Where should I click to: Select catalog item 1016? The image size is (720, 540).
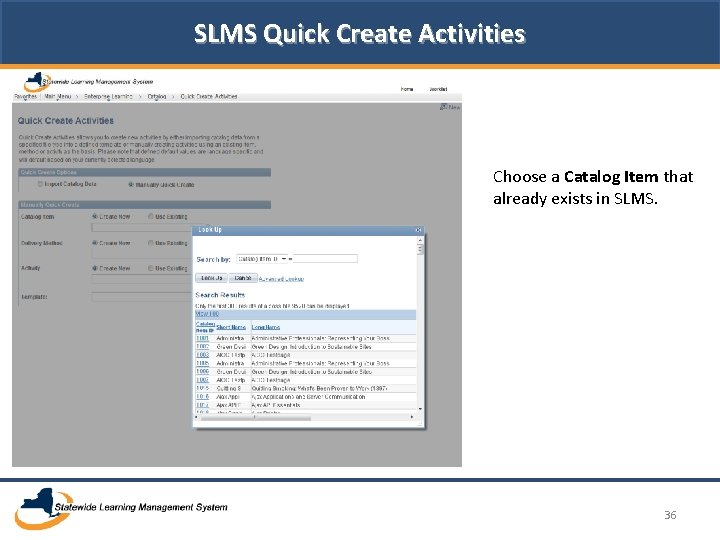coord(202,397)
